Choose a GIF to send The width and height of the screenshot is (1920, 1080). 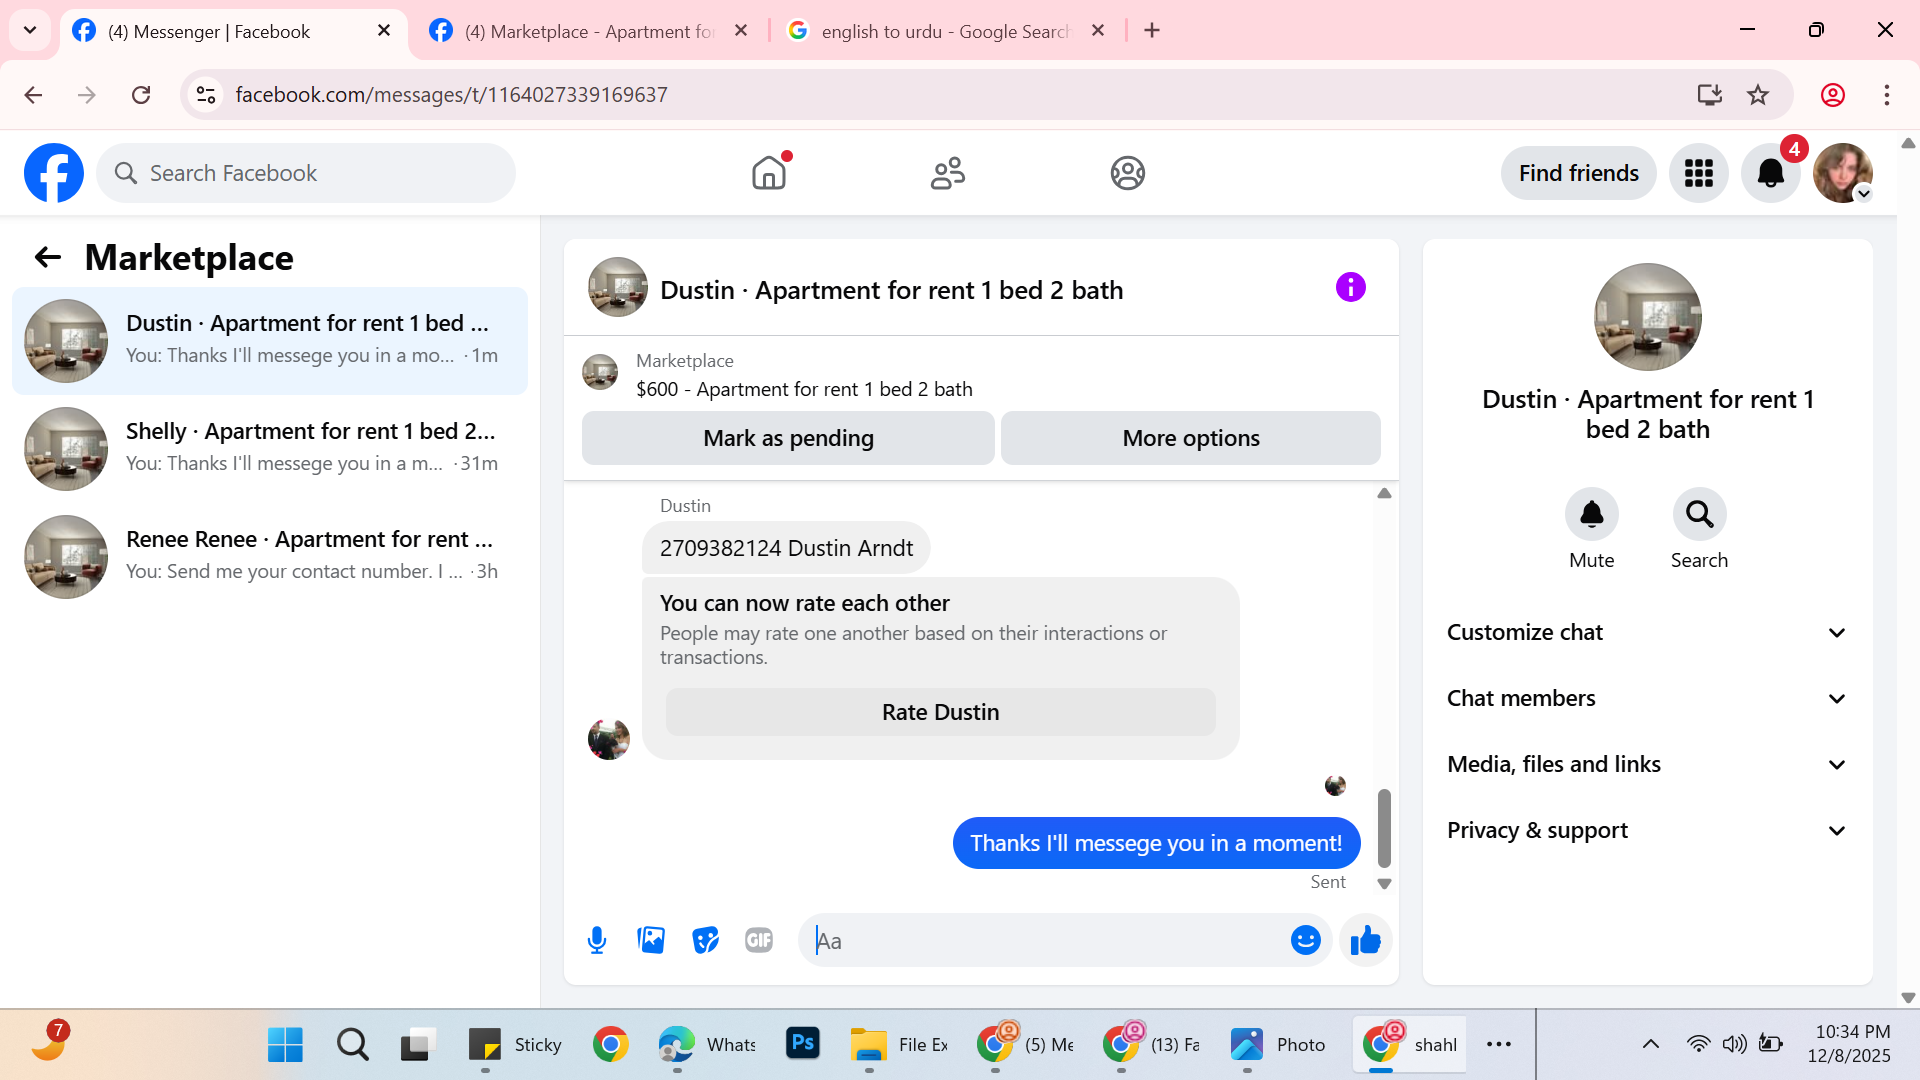pyautogui.click(x=759, y=940)
